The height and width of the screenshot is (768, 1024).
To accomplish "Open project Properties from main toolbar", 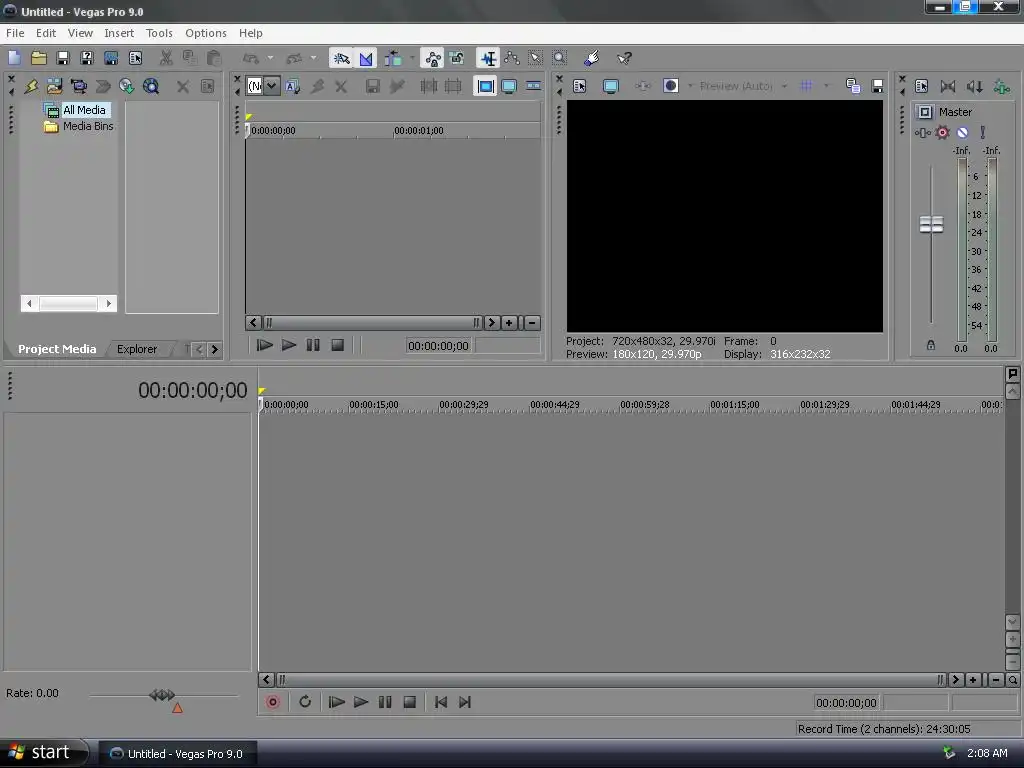I will pyautogui.click(x=135, y=58).
